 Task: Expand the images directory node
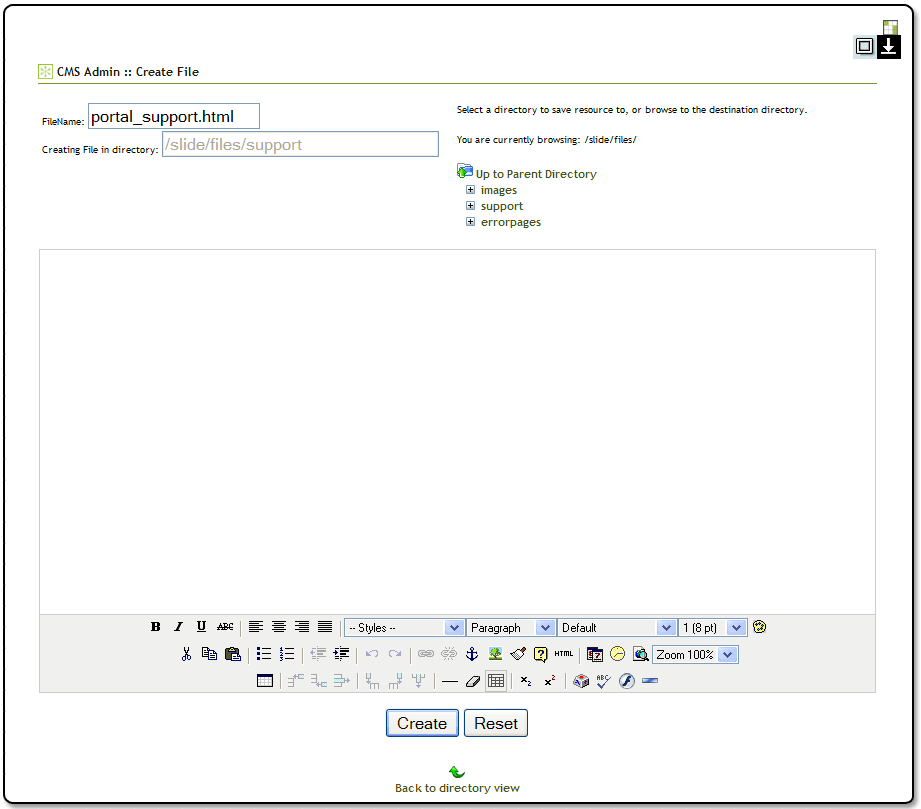pyautogui.click(x=470, y=190)
